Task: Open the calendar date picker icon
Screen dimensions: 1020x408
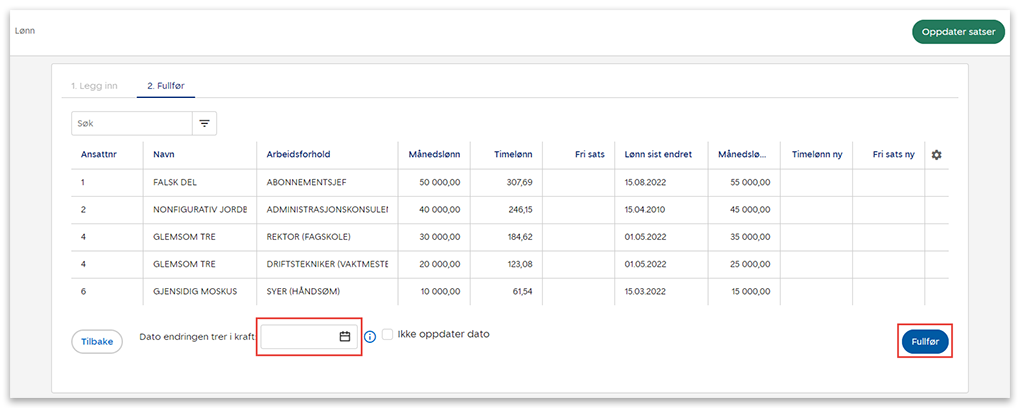Action: click(x=345, y=337)
